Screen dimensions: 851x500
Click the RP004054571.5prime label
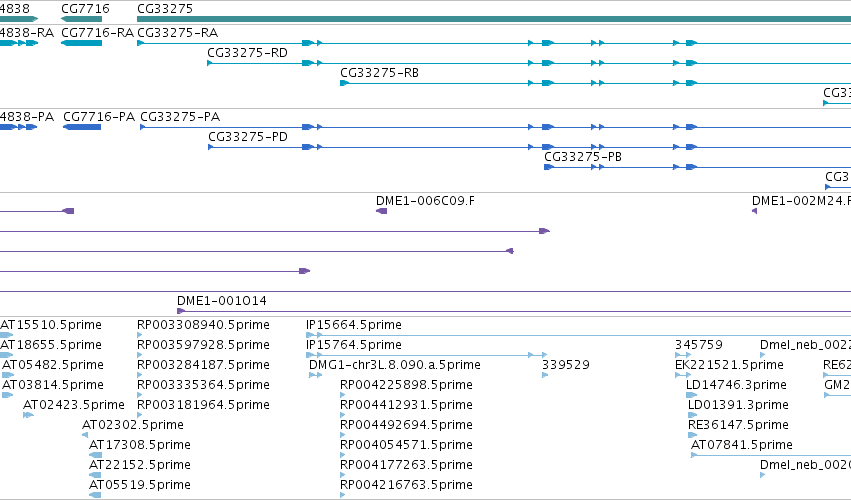pos(407,445)
